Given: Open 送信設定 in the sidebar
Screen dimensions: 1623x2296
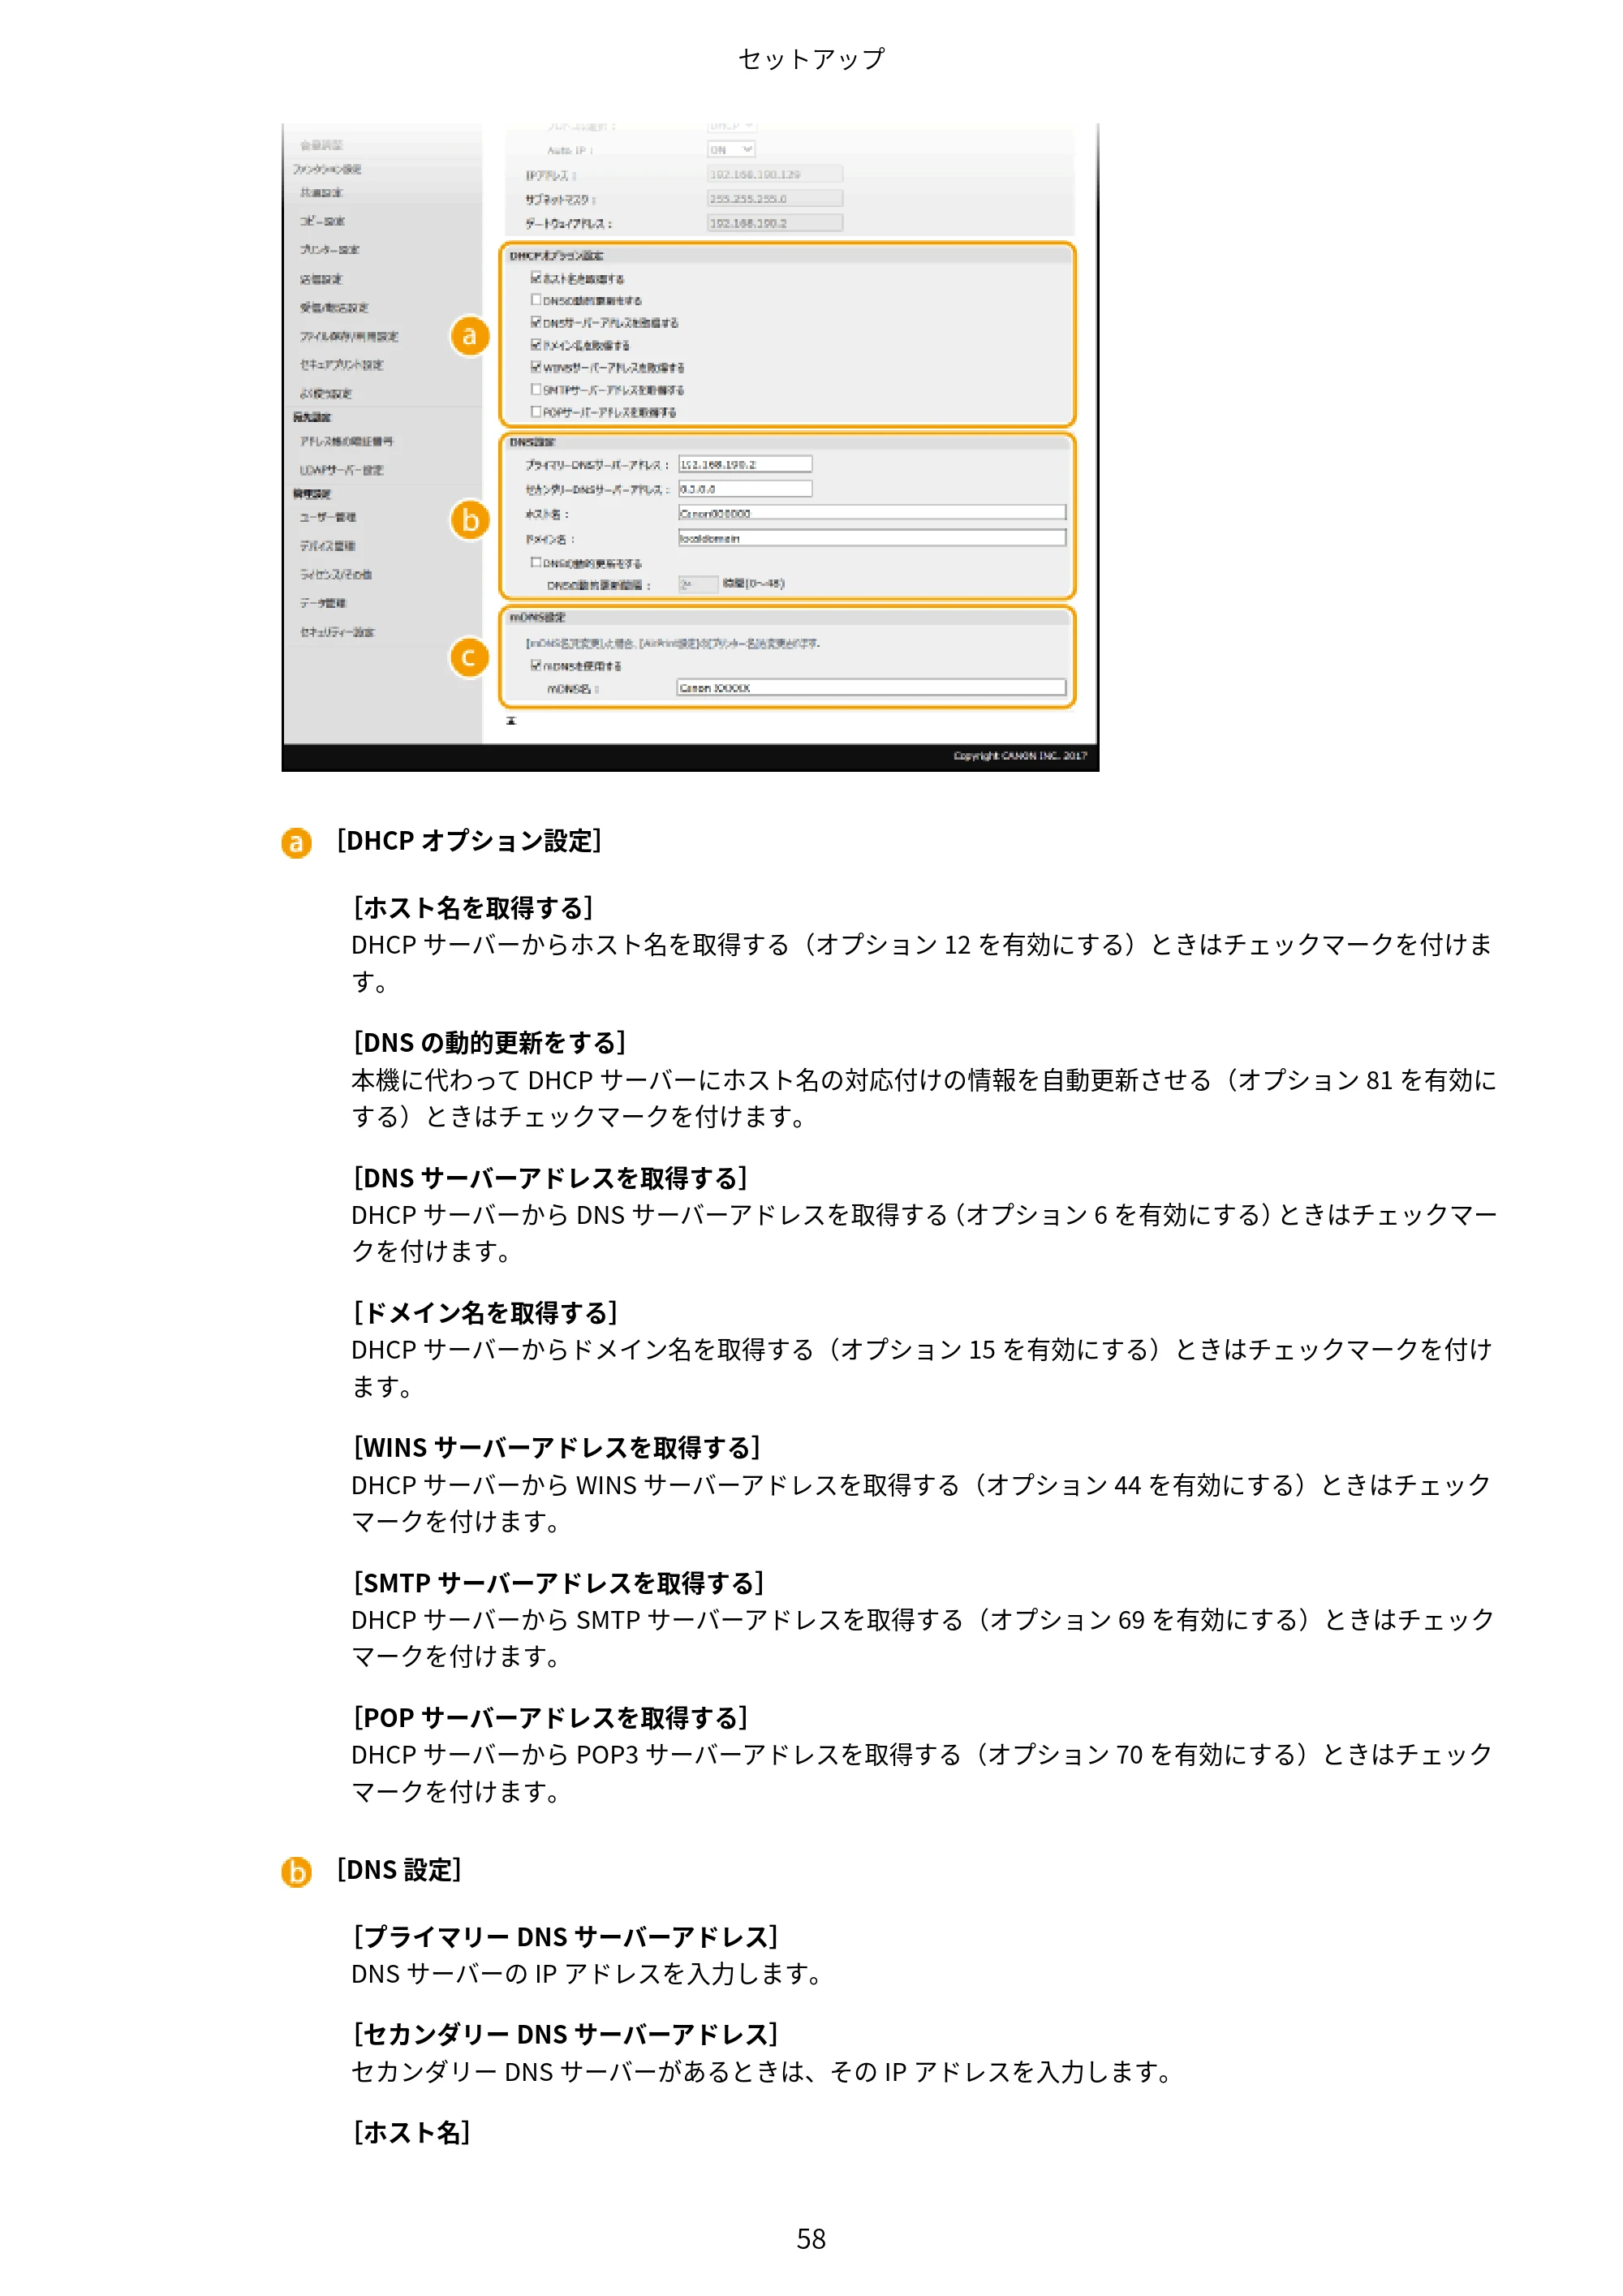Looking at the screenshot, I should [321, 279].
